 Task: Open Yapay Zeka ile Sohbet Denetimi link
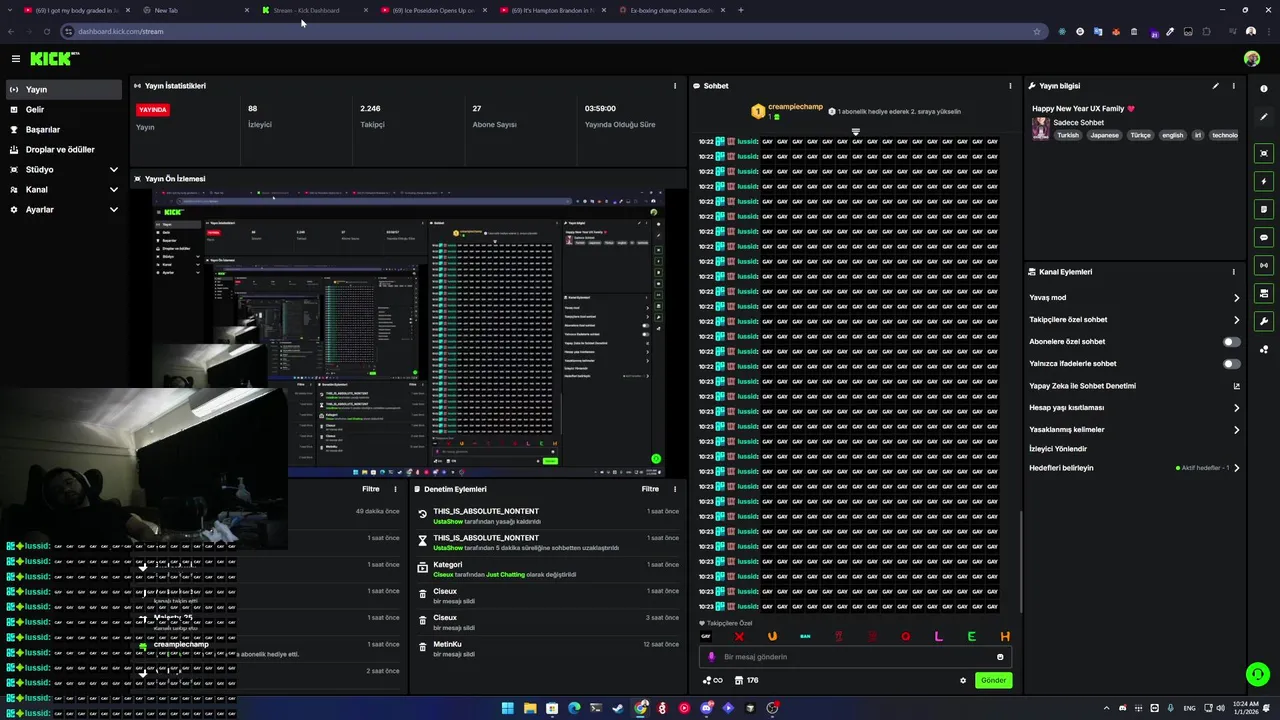[x=1236, y=386]
